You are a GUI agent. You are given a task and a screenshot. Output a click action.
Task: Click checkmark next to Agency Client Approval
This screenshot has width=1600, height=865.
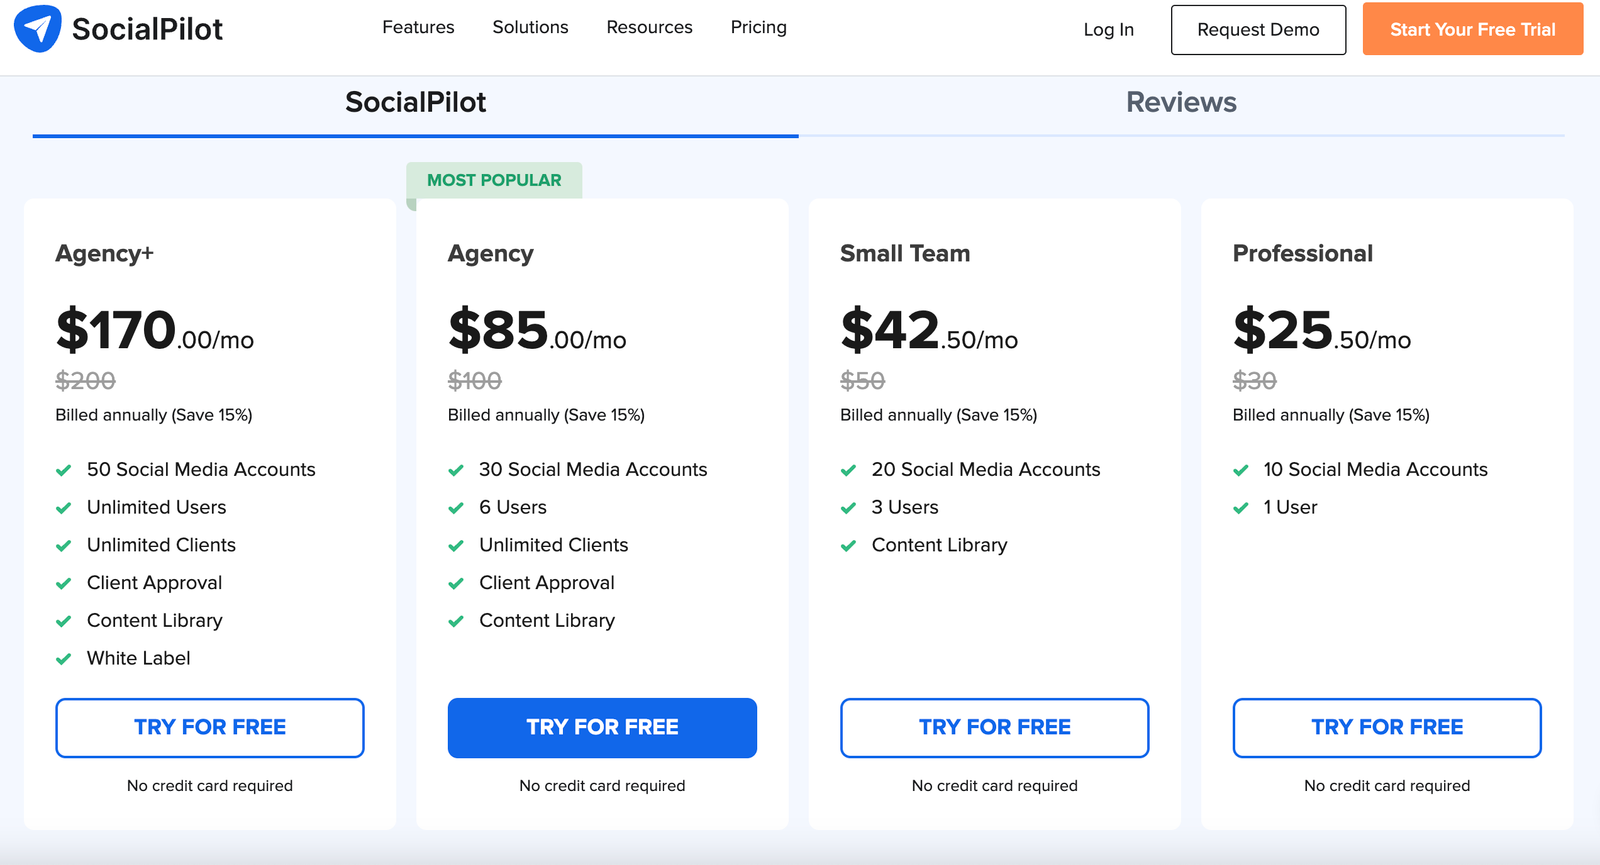pos(456,584)
